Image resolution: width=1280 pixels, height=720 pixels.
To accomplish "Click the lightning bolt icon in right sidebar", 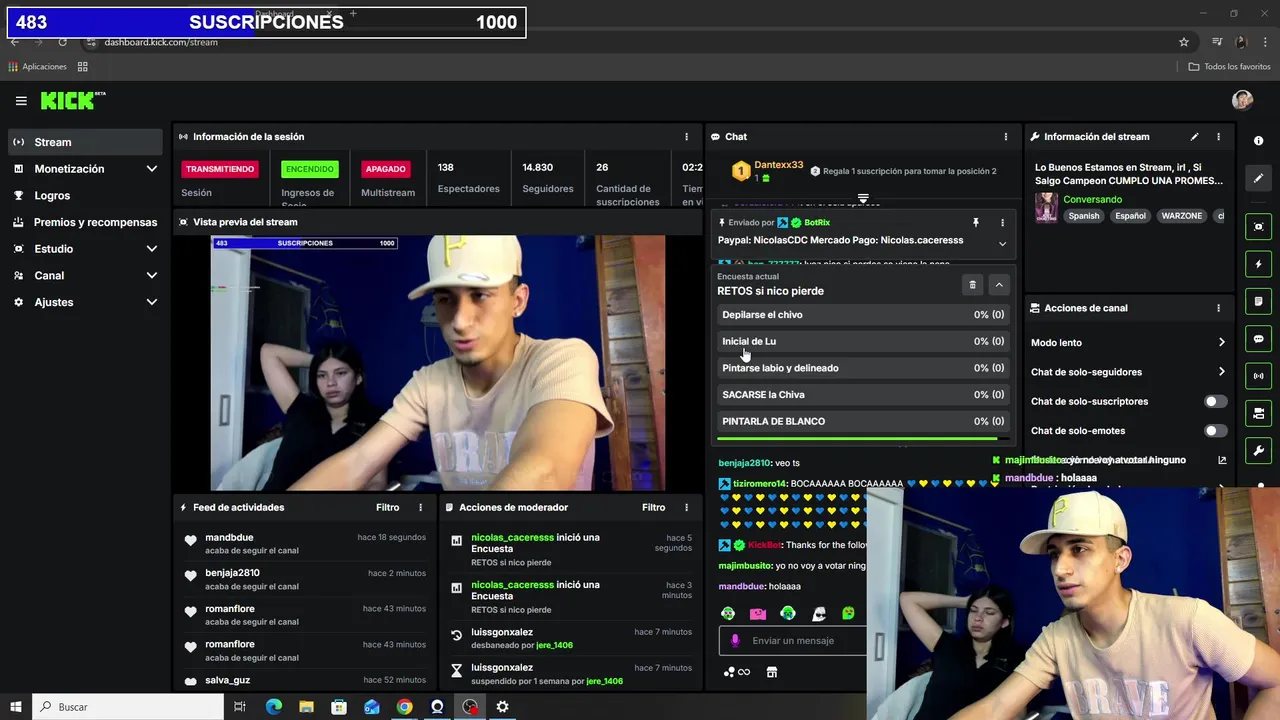I will (1259, 265).
